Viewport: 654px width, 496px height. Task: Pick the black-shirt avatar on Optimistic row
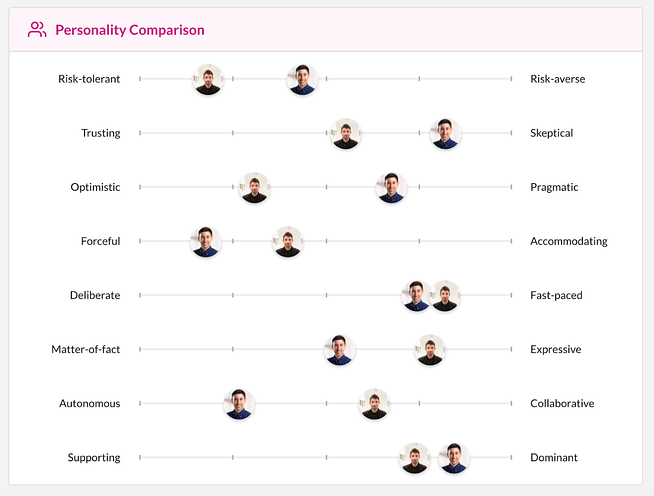[x=254, y=187]
